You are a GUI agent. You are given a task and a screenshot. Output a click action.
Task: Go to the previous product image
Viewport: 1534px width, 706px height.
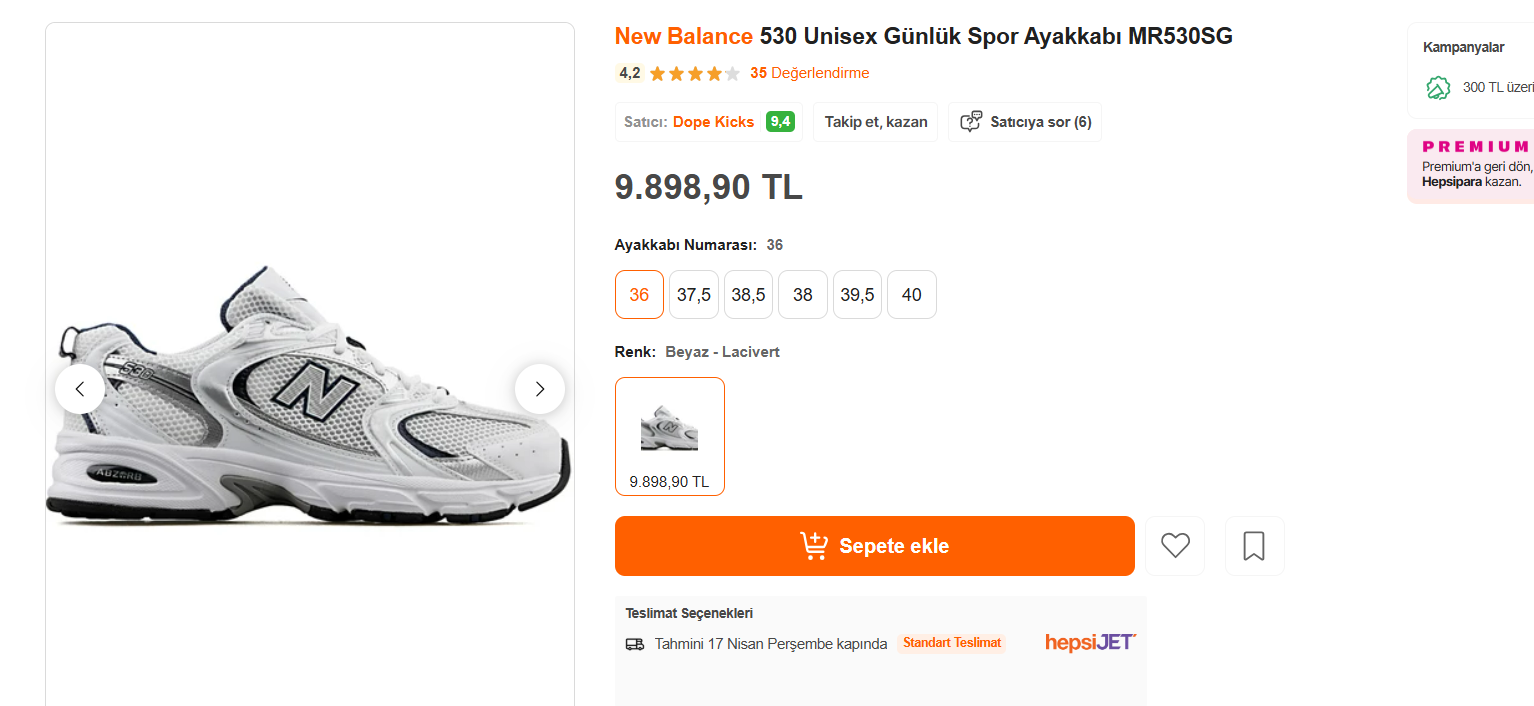80,389
